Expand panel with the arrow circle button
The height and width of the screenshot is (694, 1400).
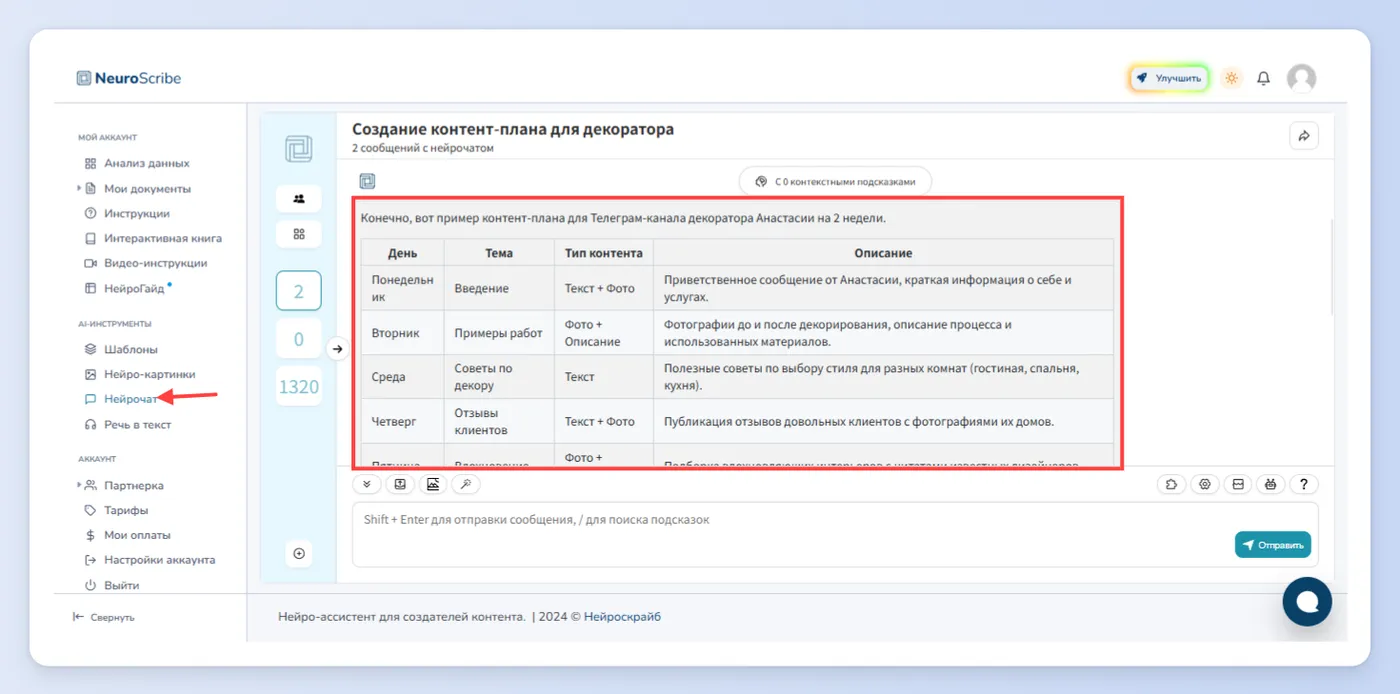tap(338, 348)
